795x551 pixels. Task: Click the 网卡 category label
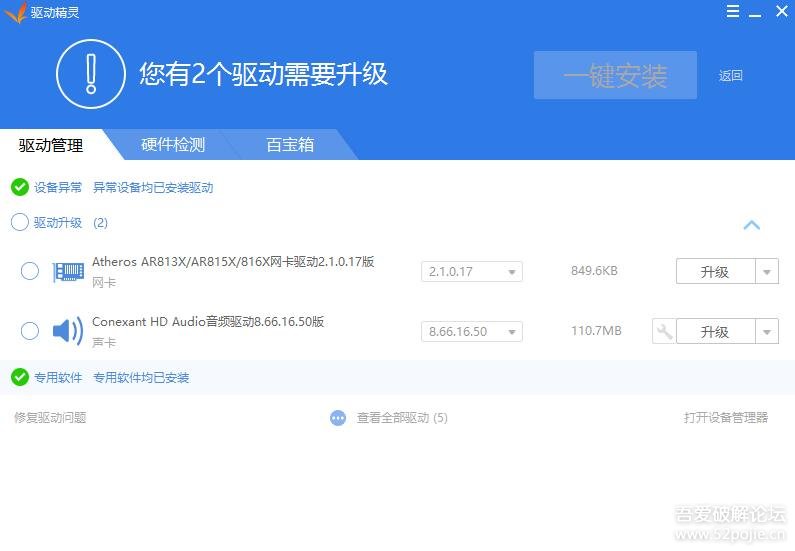pyautogui.click(x=104, y=282)
